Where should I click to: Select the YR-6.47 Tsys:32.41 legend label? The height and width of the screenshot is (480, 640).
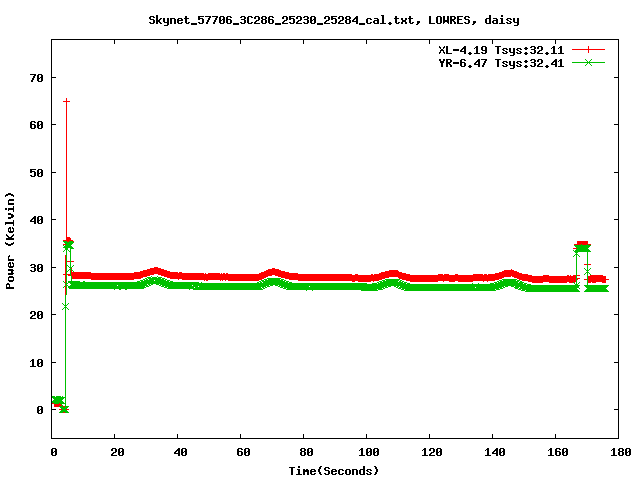point(501,63)
